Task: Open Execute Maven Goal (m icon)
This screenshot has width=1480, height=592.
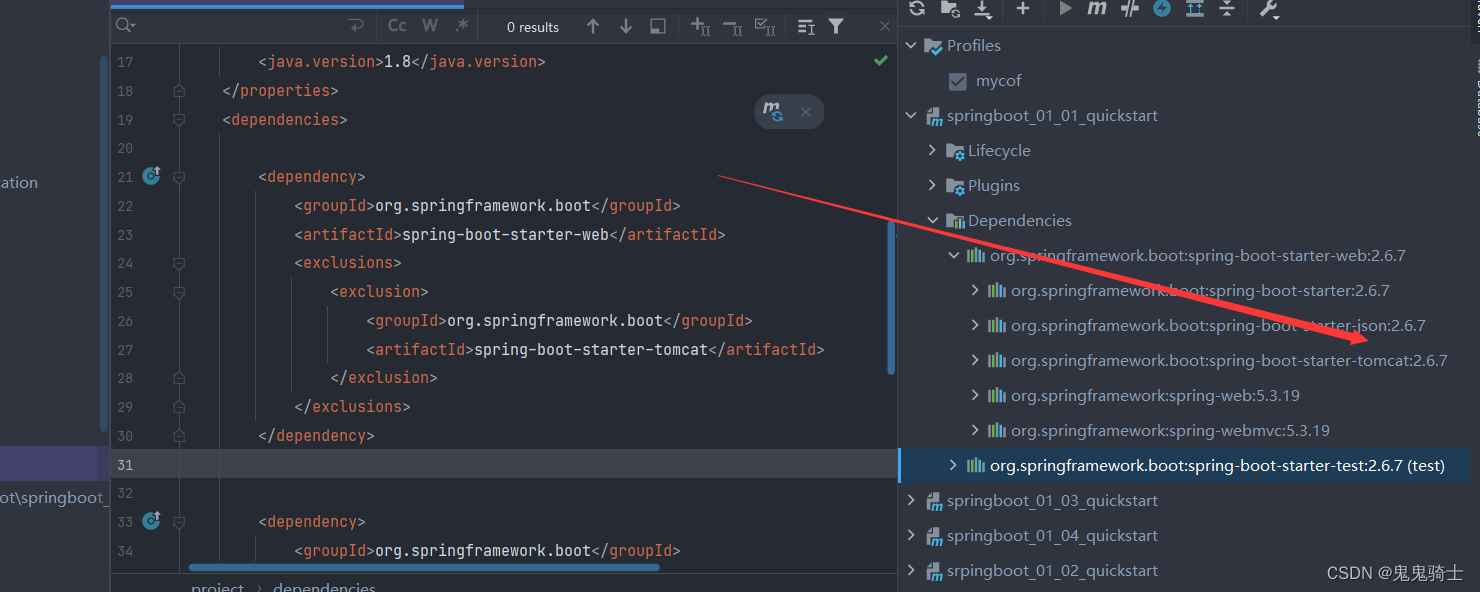Action: [x=1097, y=9]
